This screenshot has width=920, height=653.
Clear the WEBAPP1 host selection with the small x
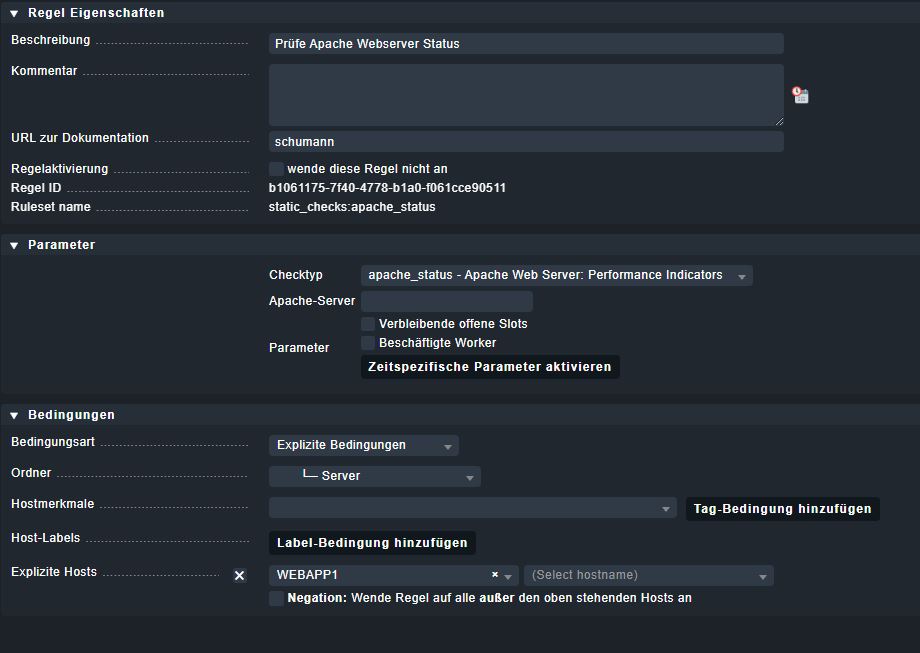click(495, 575)
